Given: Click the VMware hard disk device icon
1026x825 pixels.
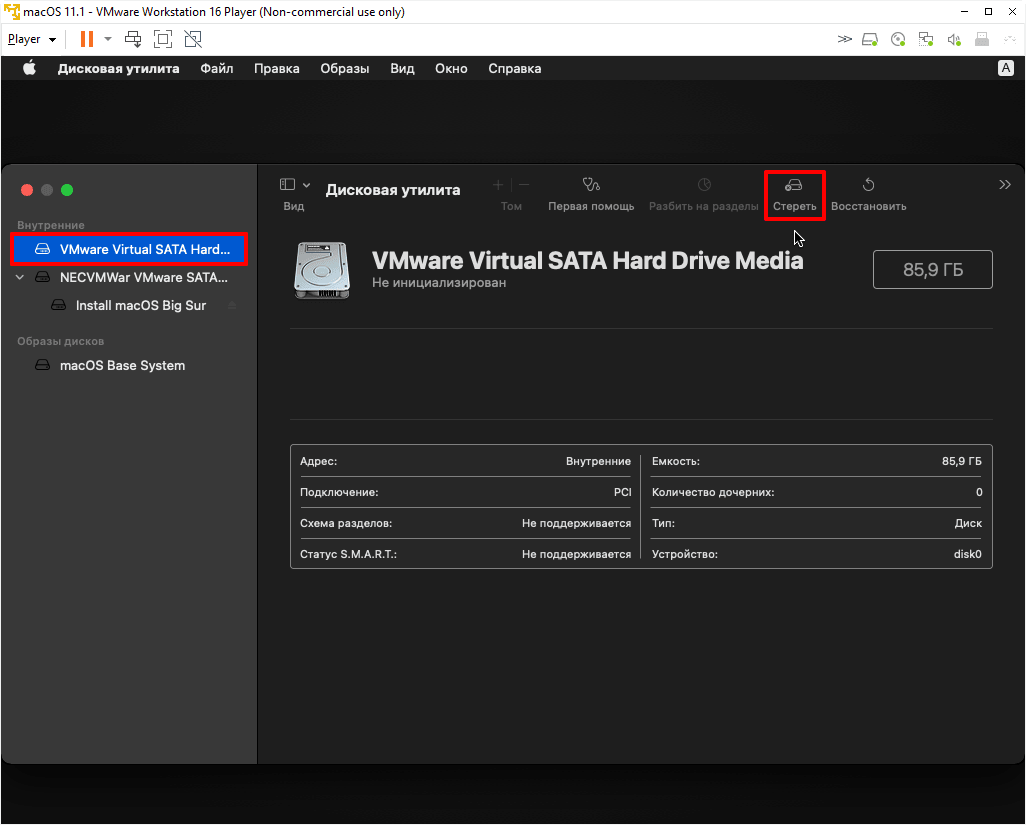Looking at the screenshot, I should point(870,39).
